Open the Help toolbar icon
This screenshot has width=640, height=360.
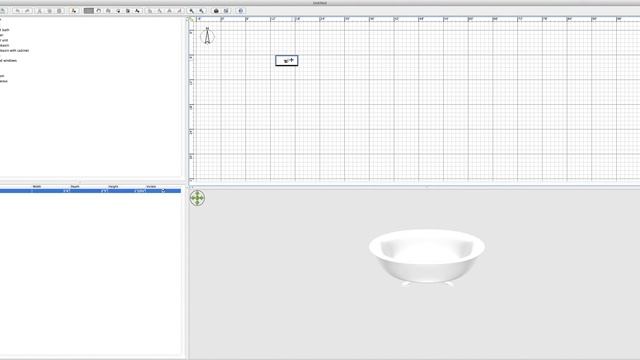(240, 11)
